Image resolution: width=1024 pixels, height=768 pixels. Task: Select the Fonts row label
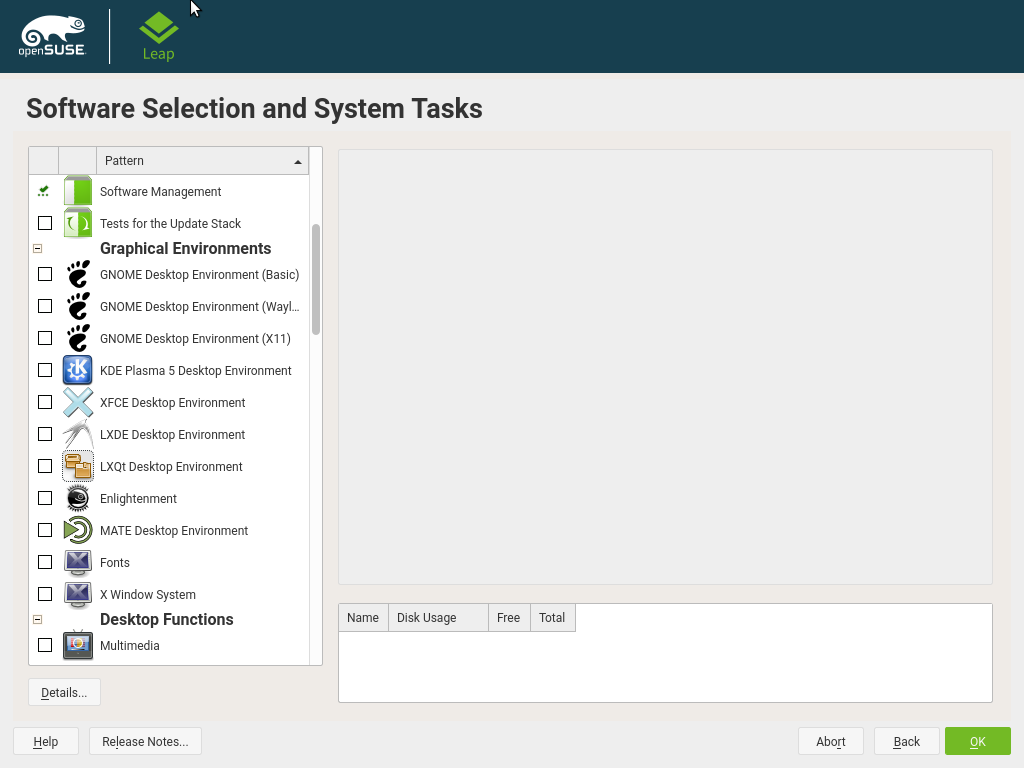(x=115, y=562)
